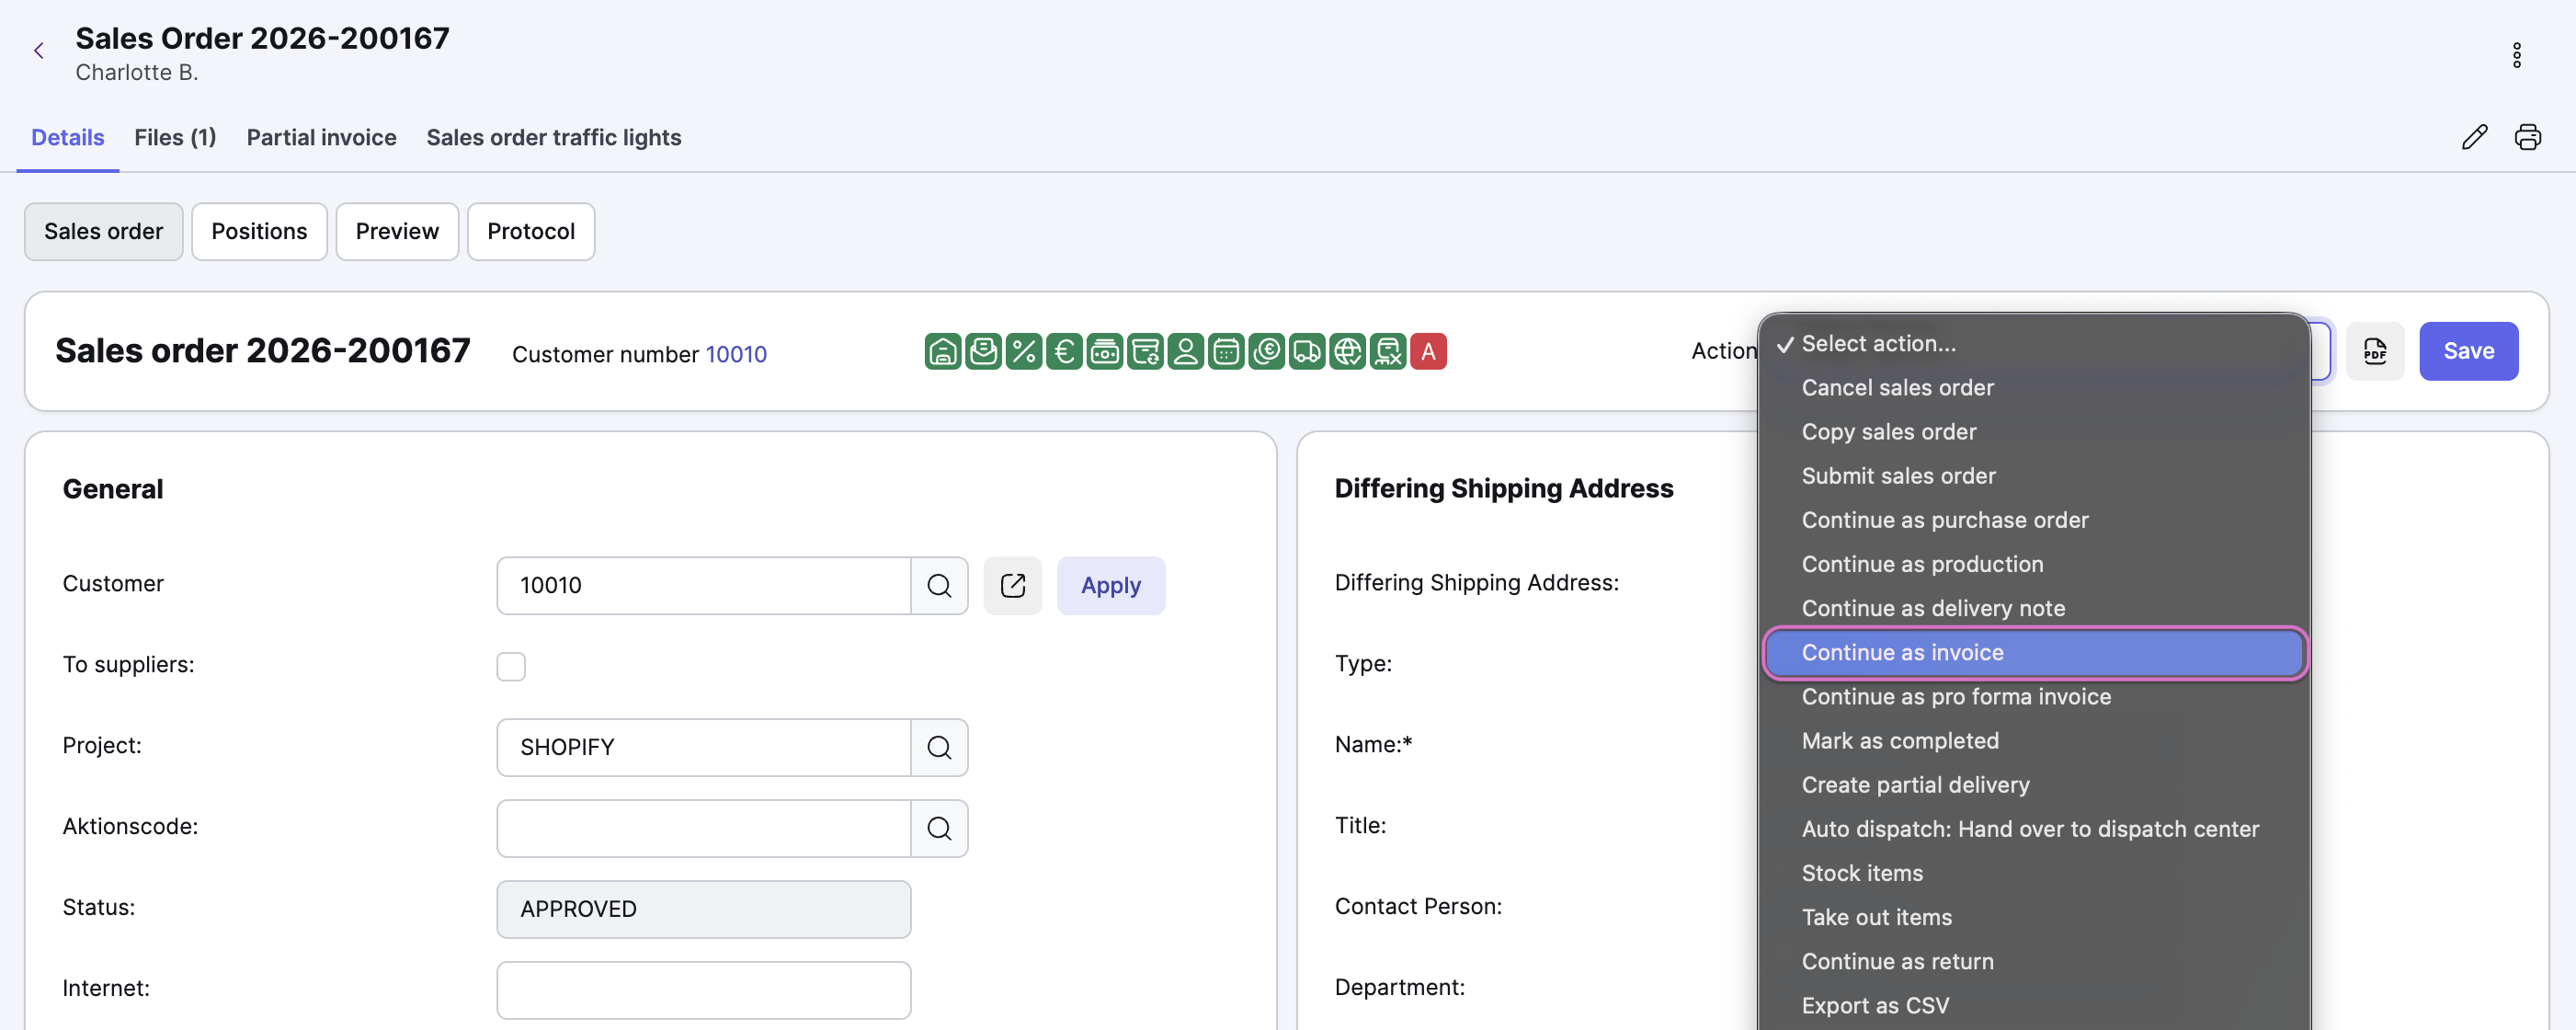
Task: Click the Project field search magnifier
Action: click(939, 747)
